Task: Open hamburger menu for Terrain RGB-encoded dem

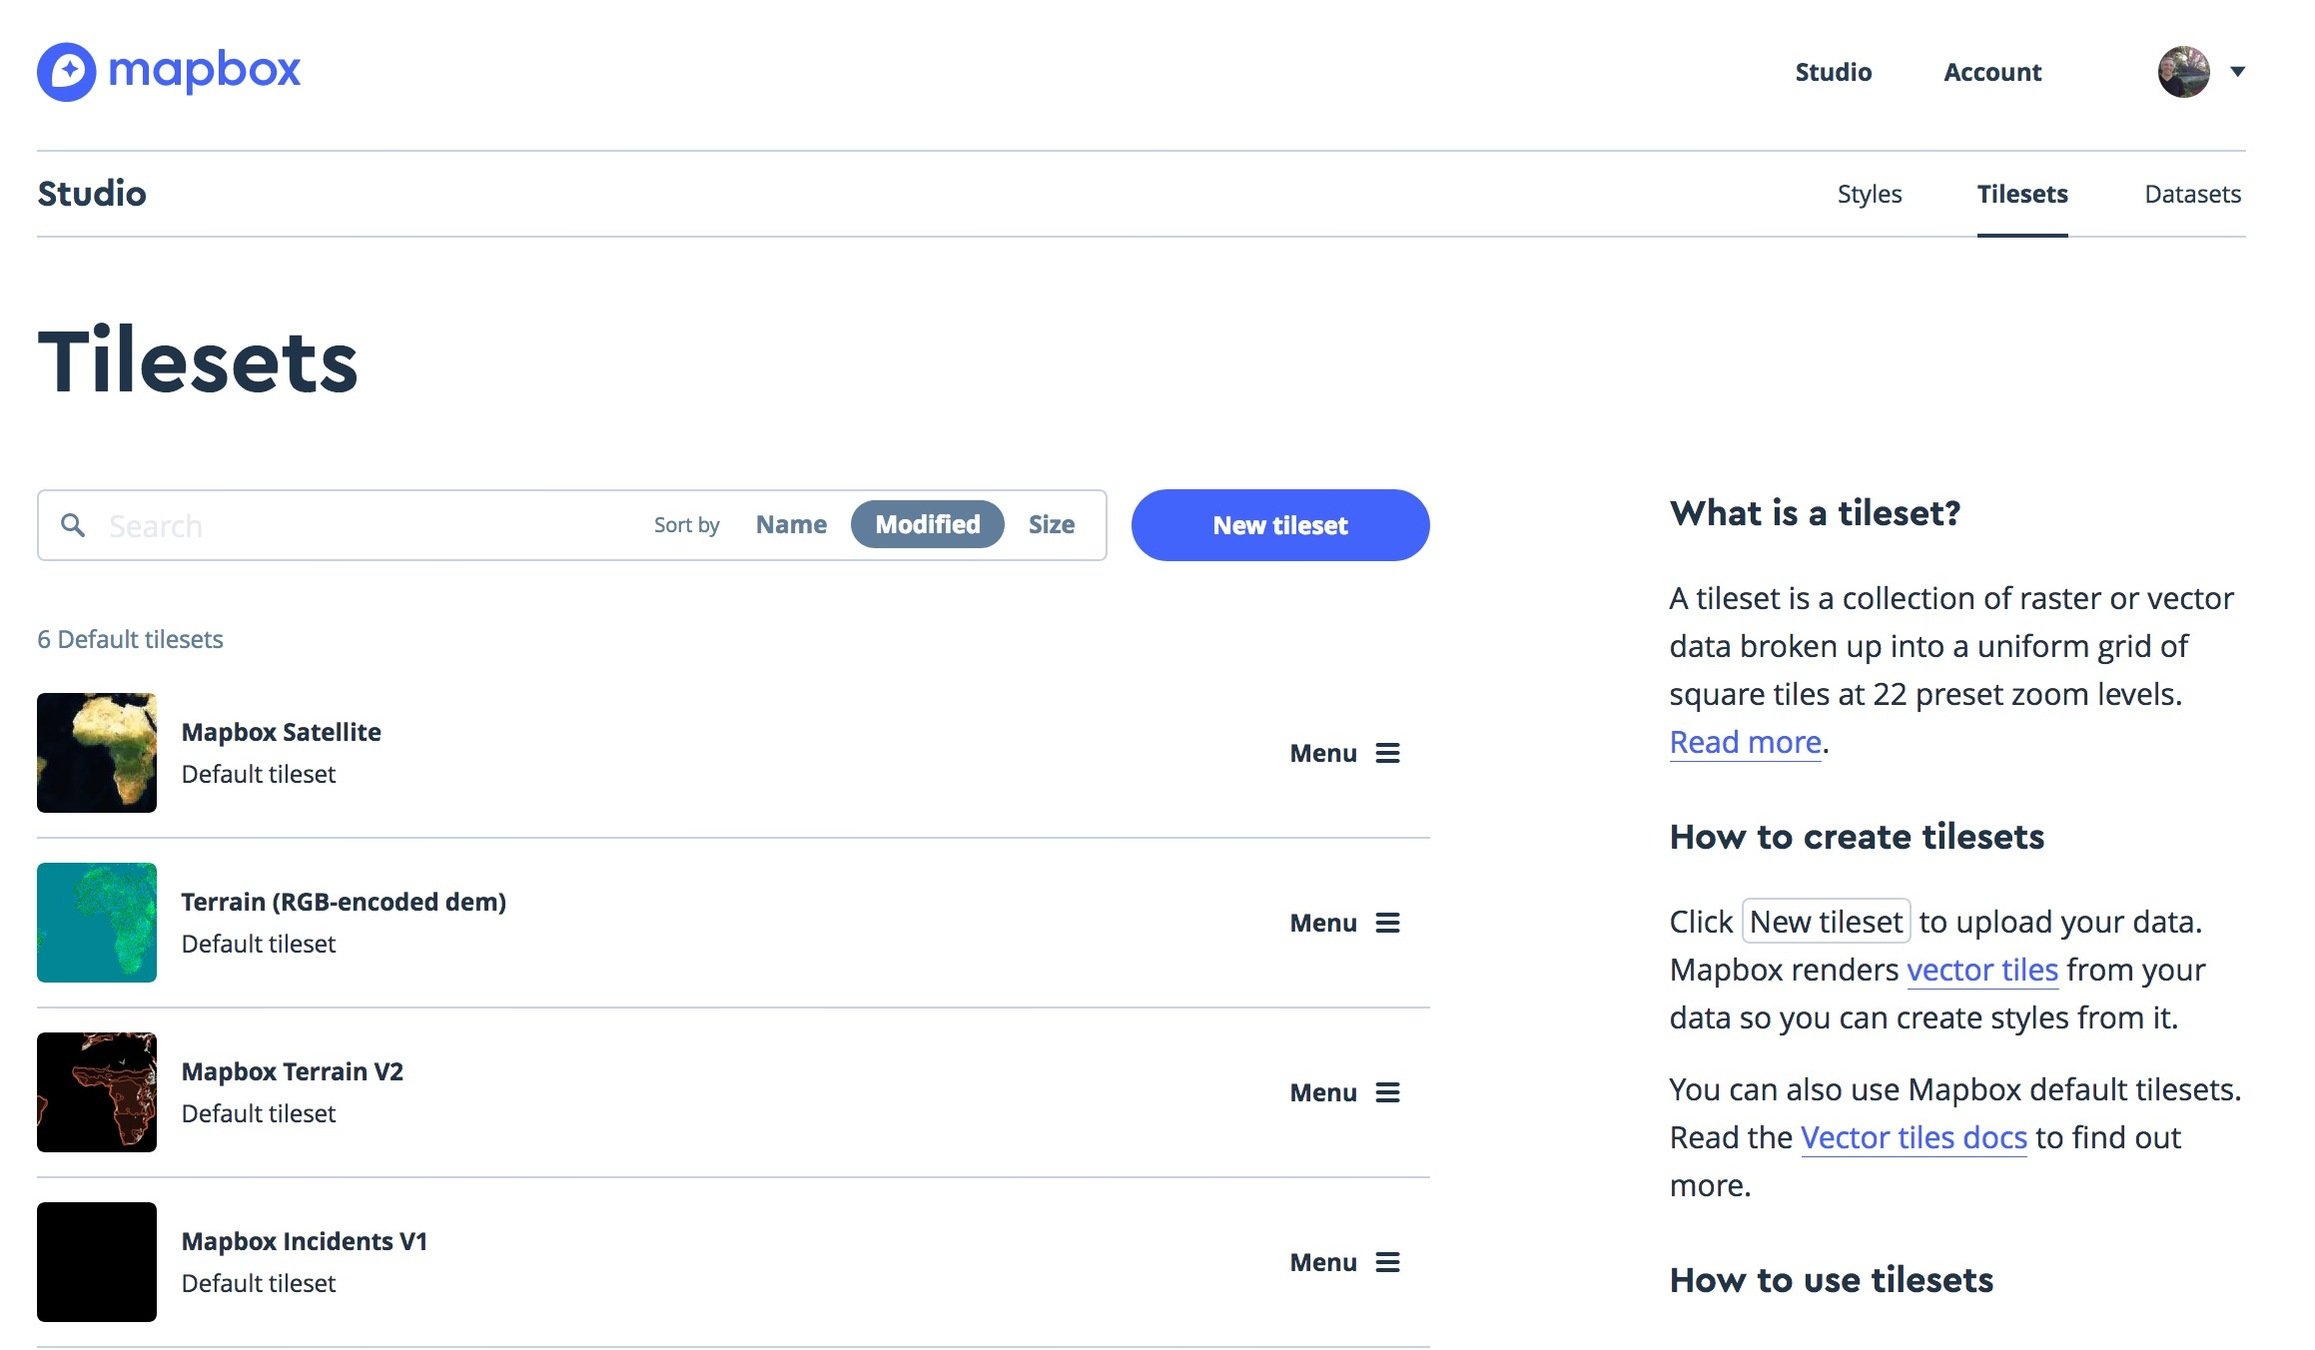Action: click(1387, 923)
